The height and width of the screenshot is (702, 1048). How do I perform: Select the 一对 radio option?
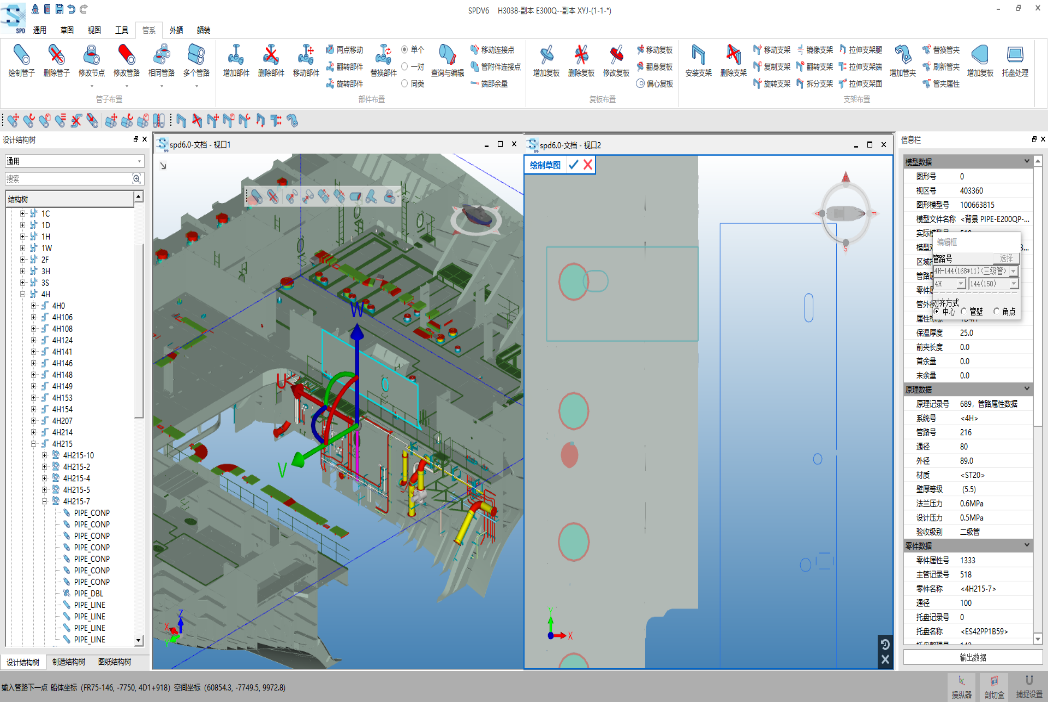click(x=405, y=66)
